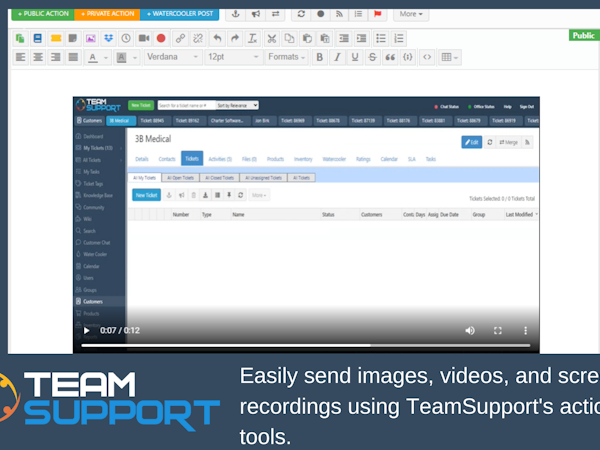Click the ticket search field in video
The height and width of the screenshot is (450, 600).
pyautogui.click(x=186, y=105)
